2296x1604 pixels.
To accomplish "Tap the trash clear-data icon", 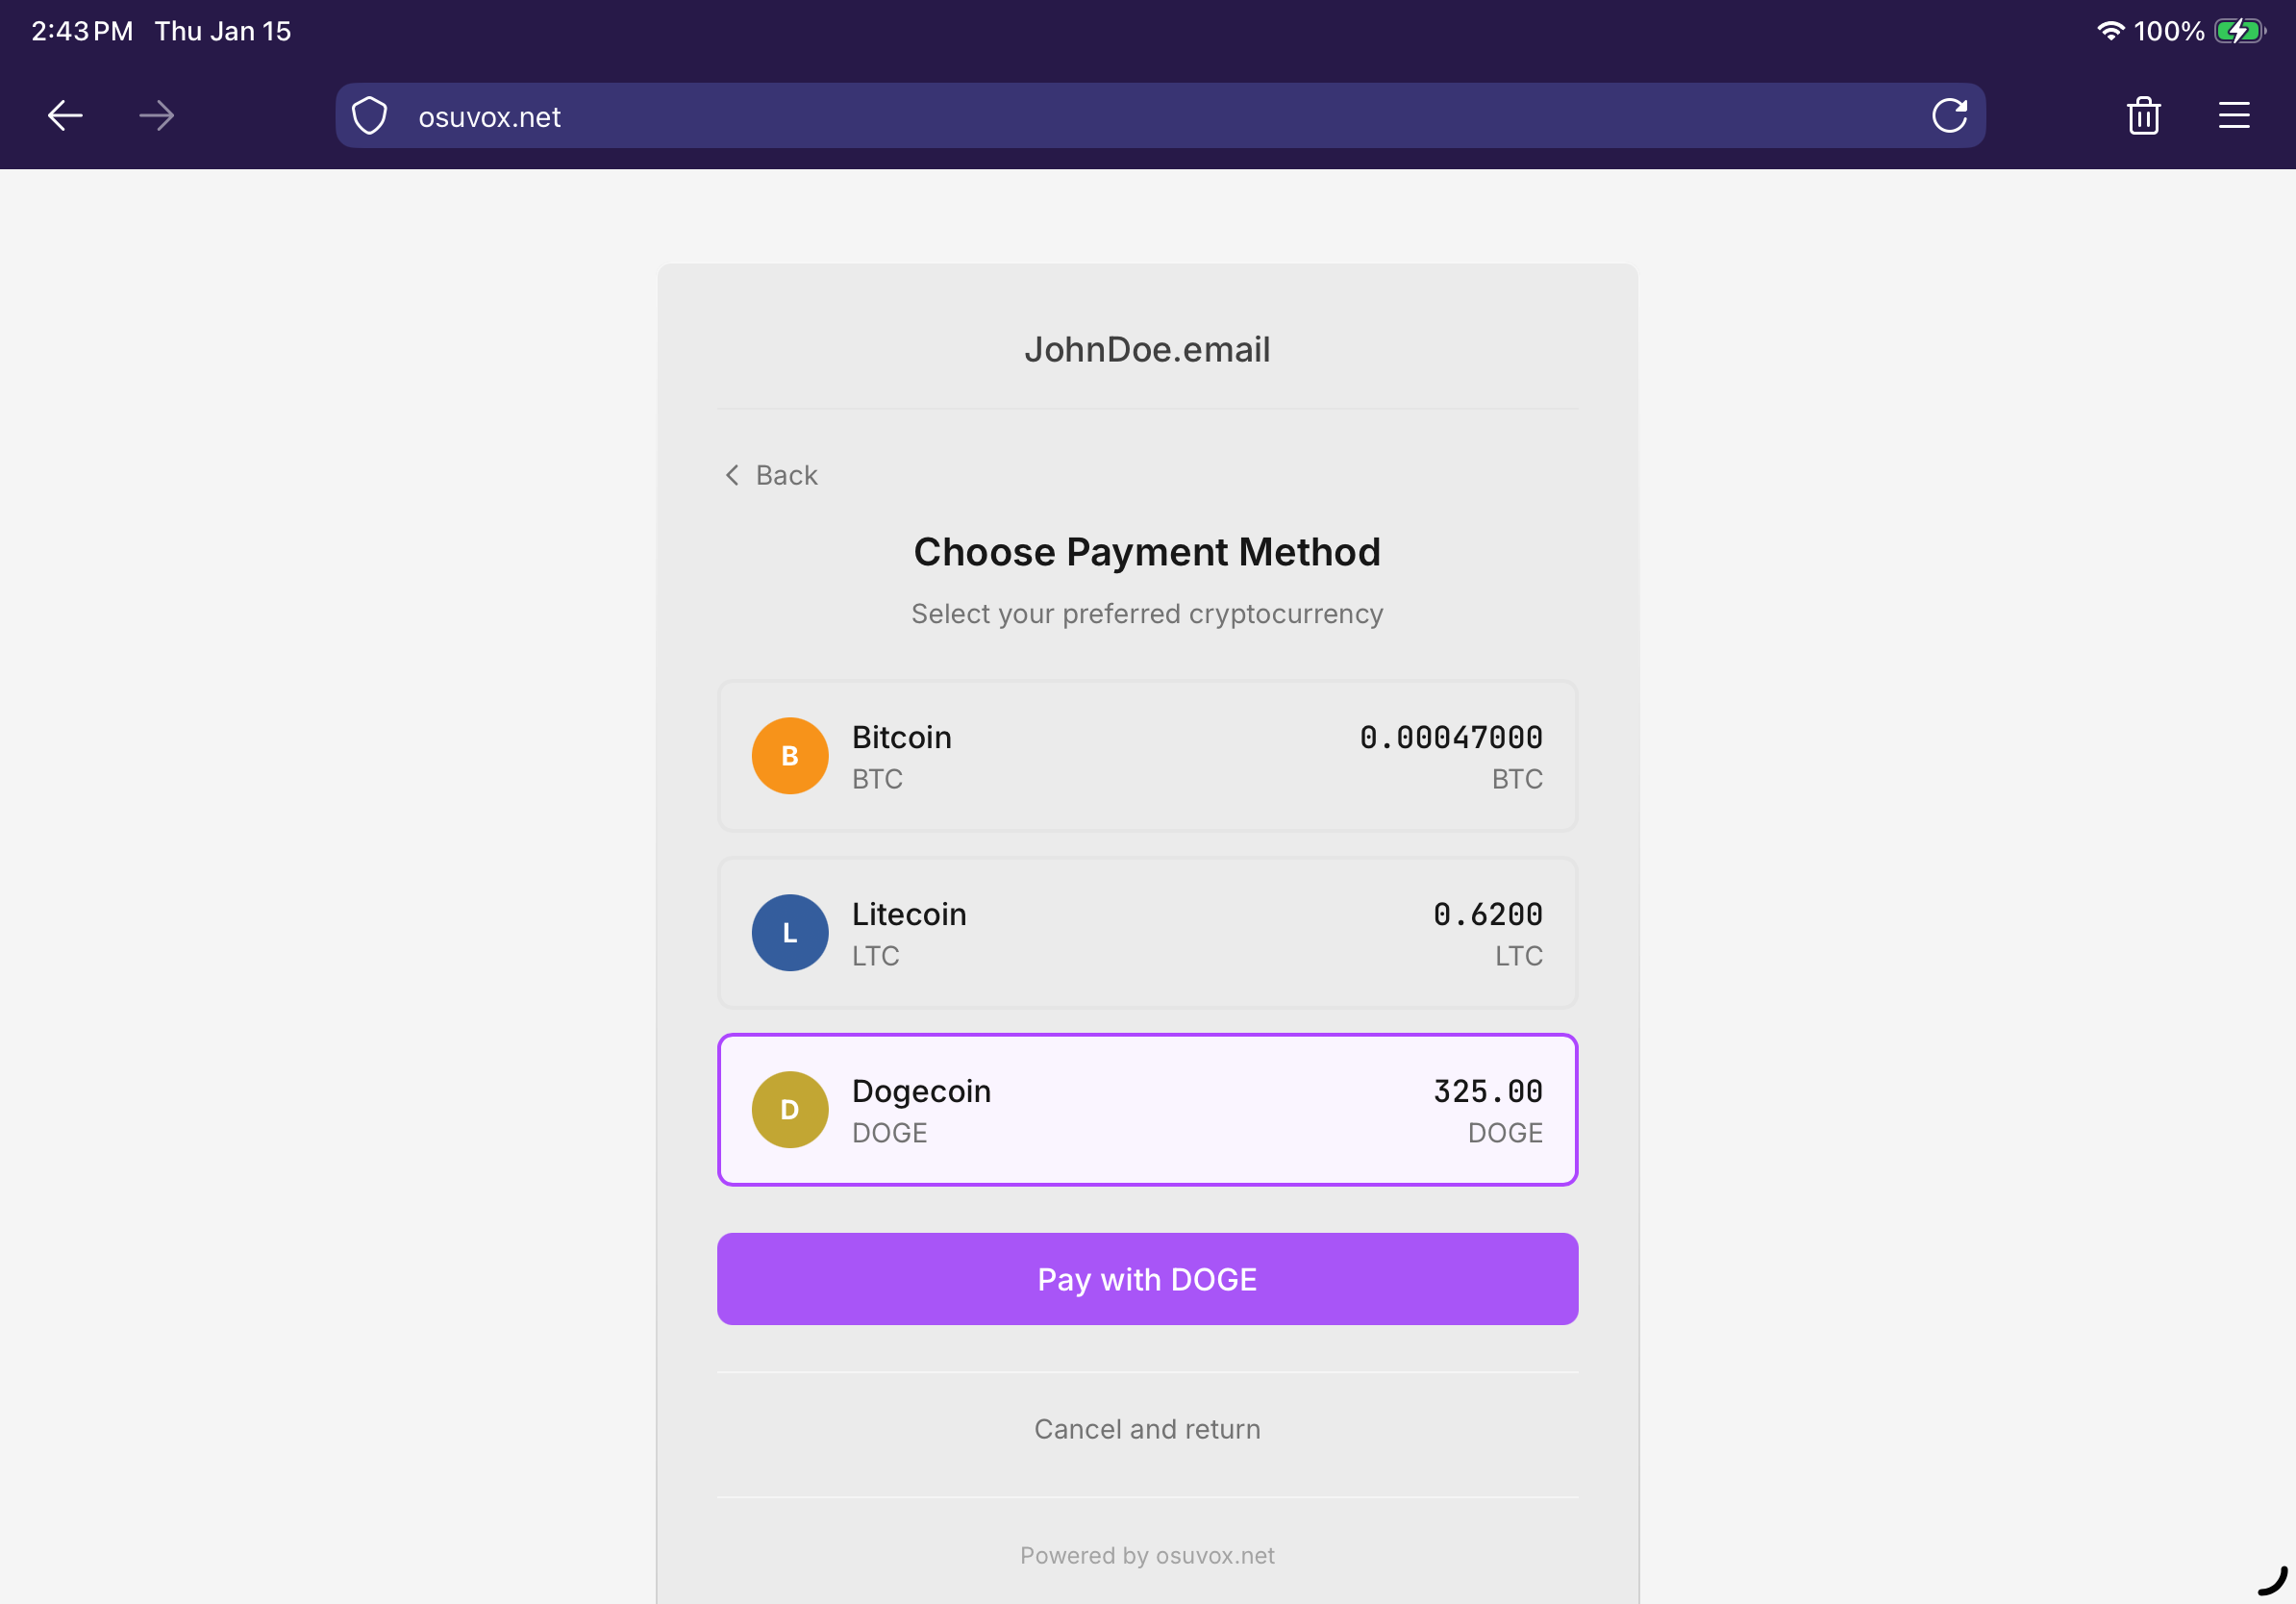I will pos(2143,116).
